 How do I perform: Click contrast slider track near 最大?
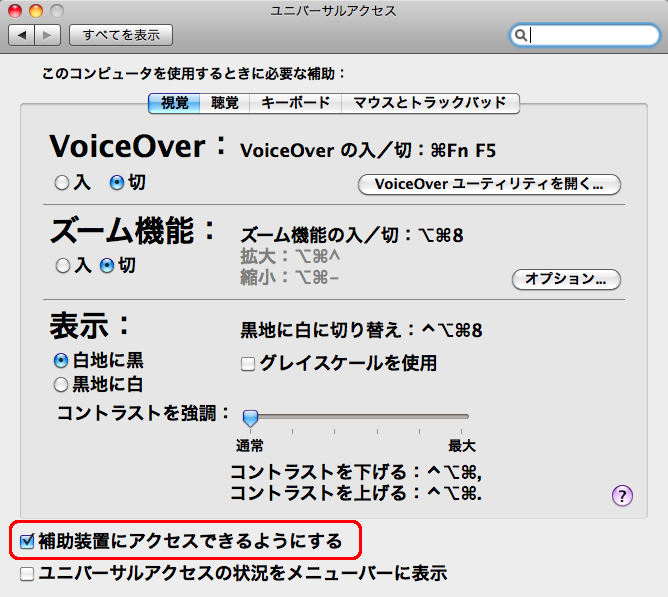click(x=461, y=416)
